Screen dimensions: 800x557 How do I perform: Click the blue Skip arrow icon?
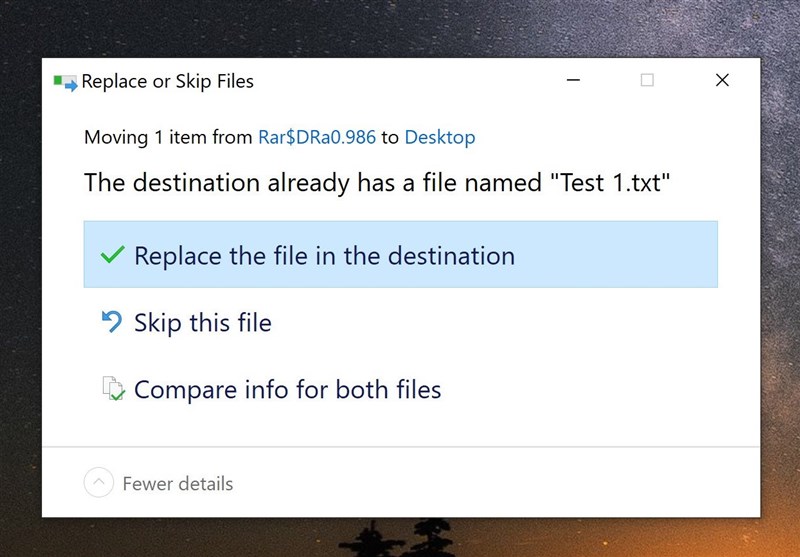tap(111, 322)
